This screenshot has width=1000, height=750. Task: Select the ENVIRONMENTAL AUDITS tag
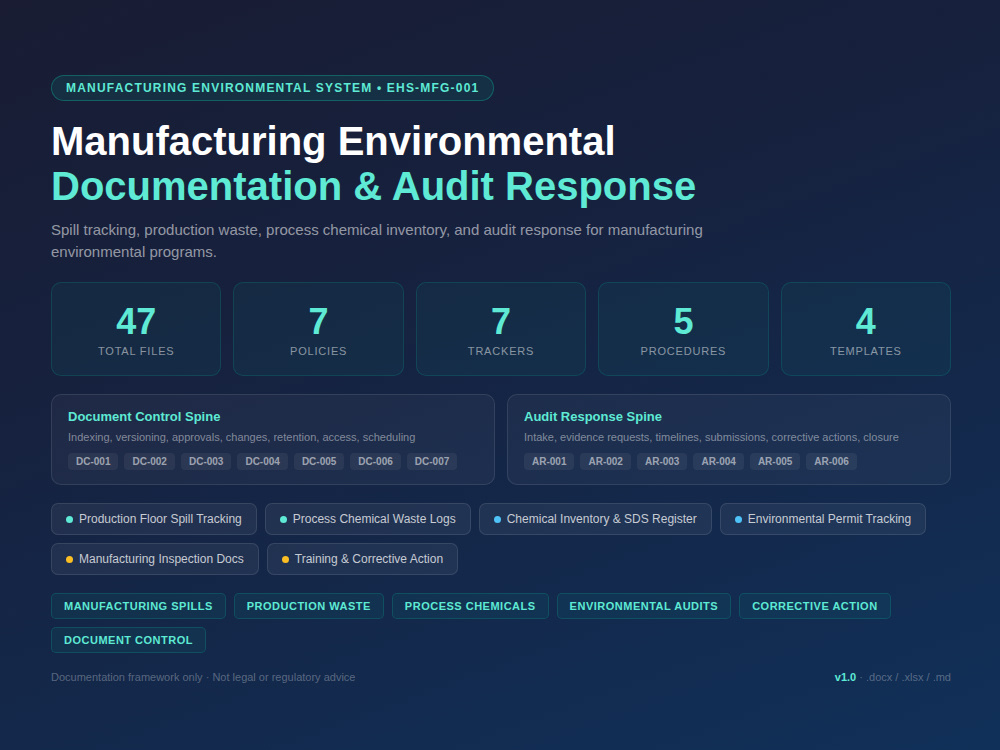pyautogui.click(x=643, y=606)
